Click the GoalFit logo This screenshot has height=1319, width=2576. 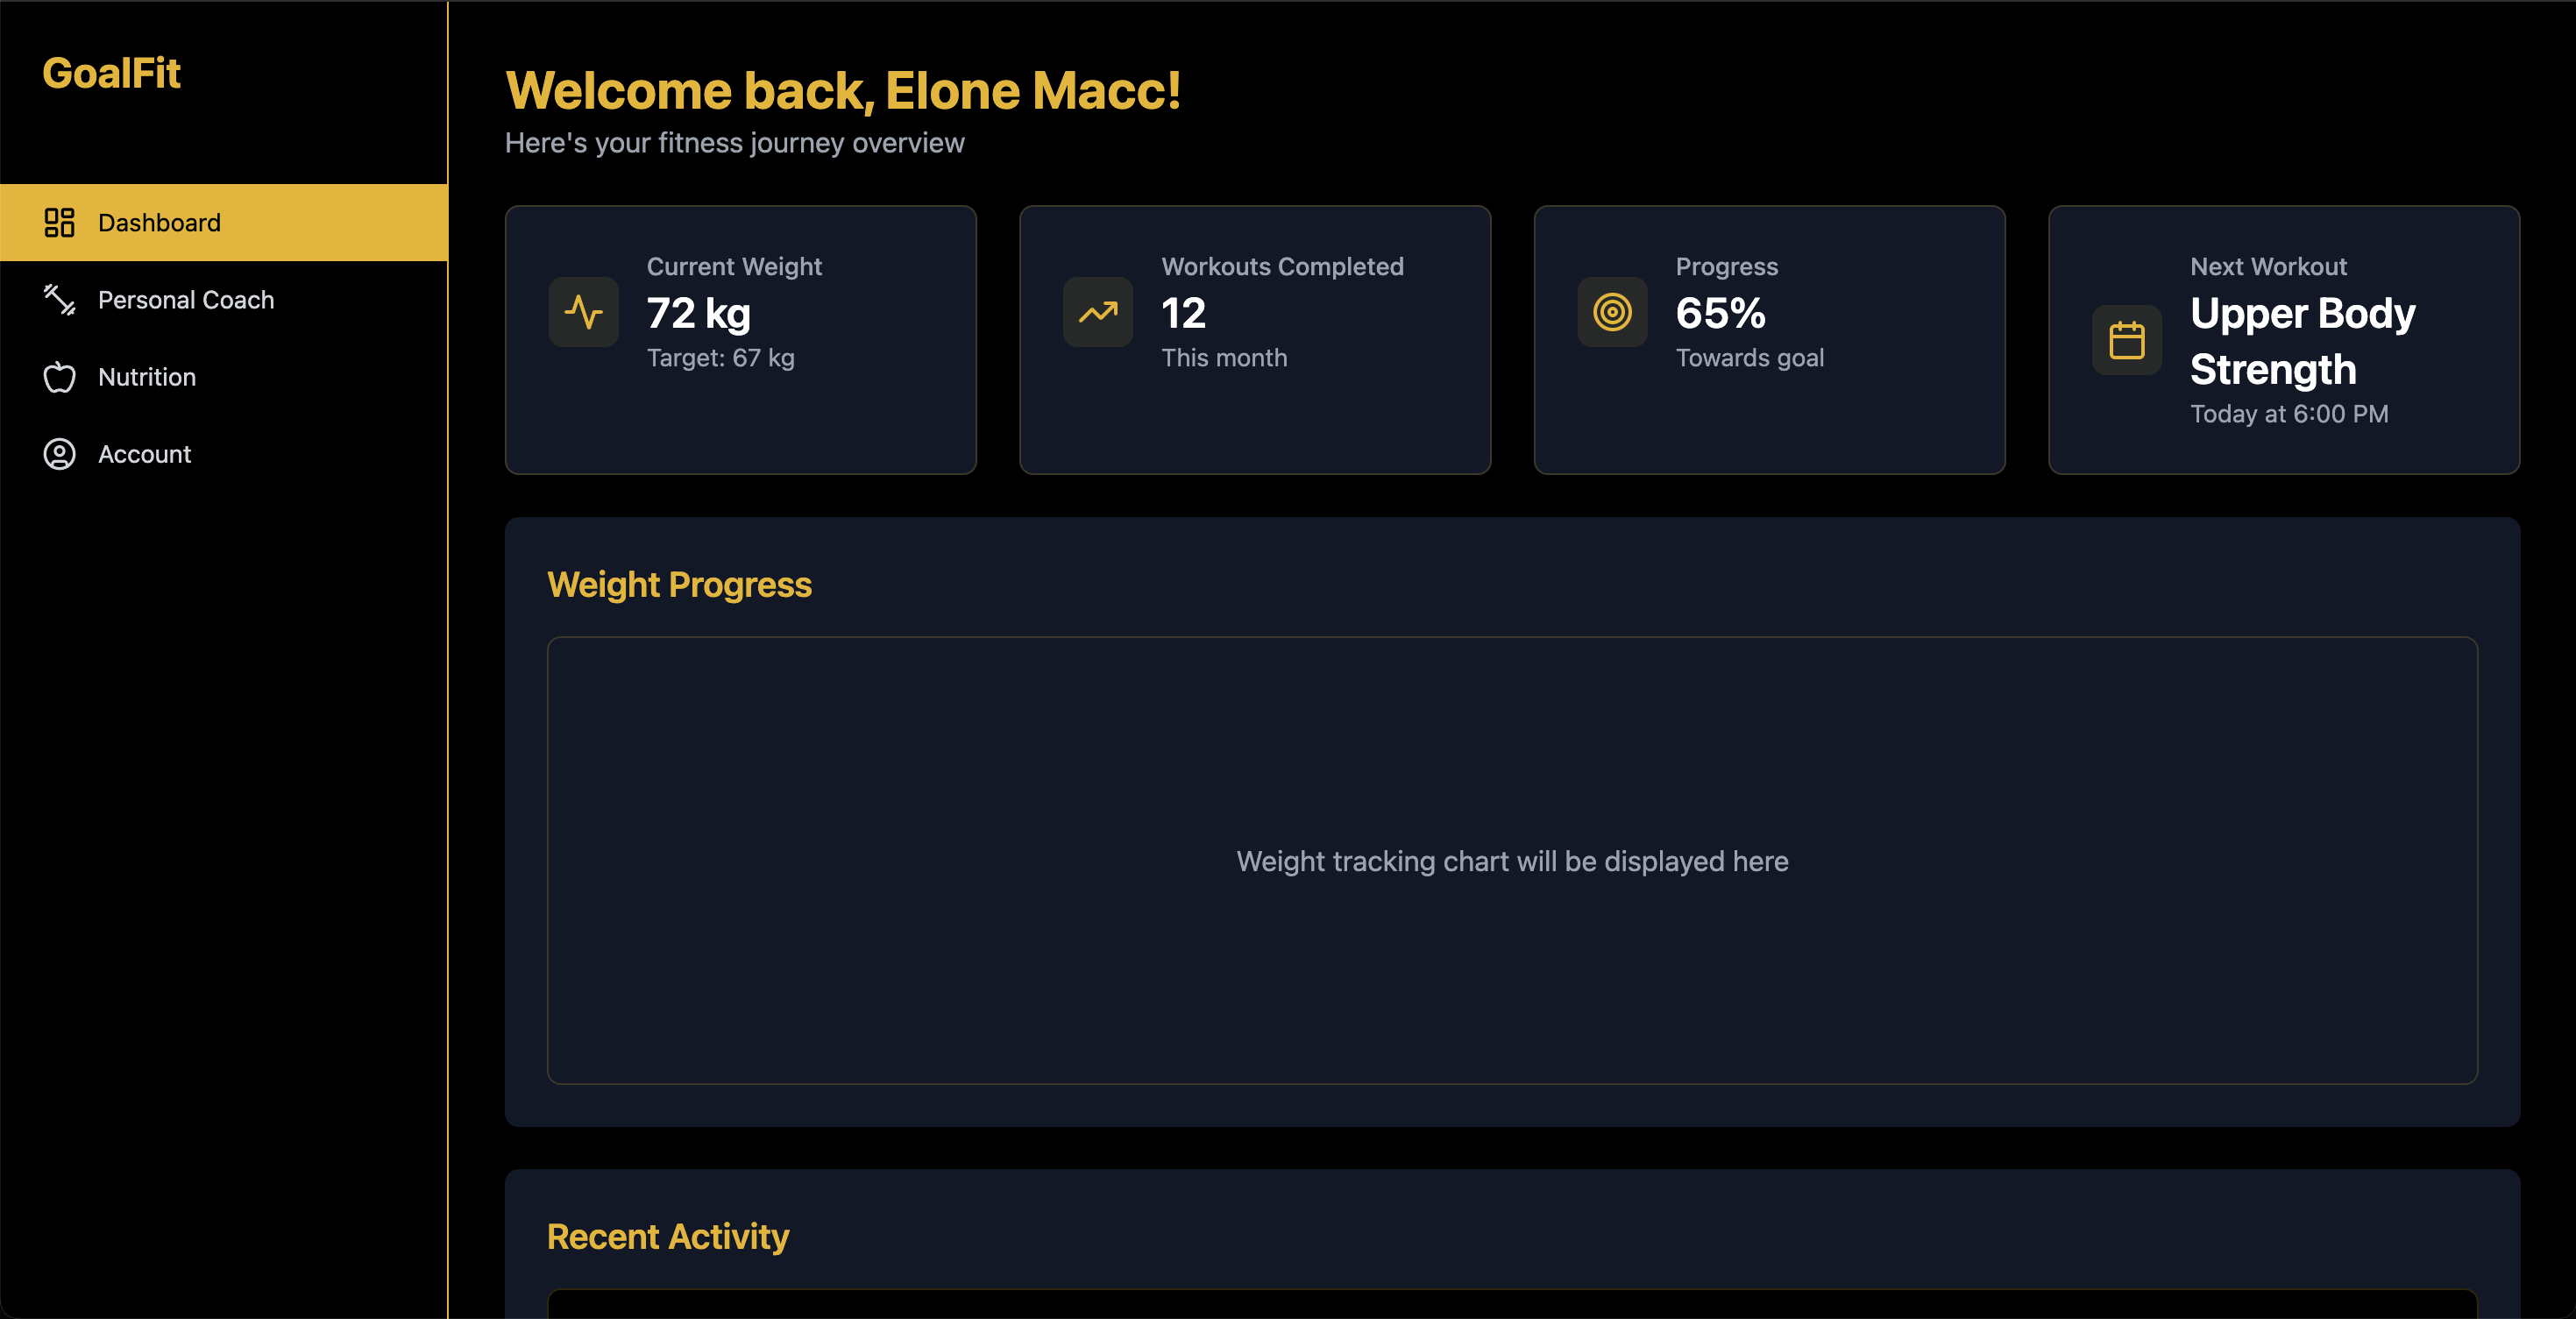click(111, 73)
